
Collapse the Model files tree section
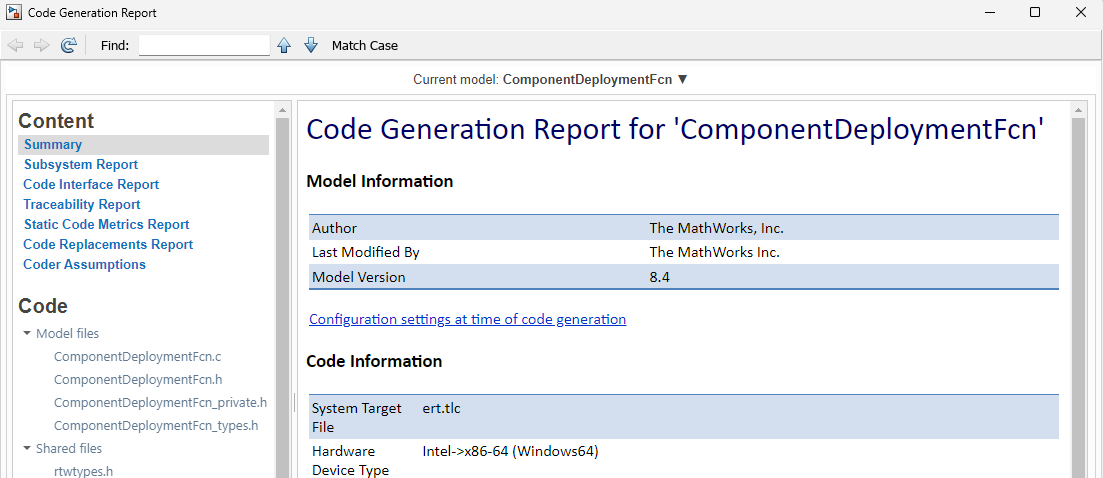pyautogui.click(x=27, y=334)
